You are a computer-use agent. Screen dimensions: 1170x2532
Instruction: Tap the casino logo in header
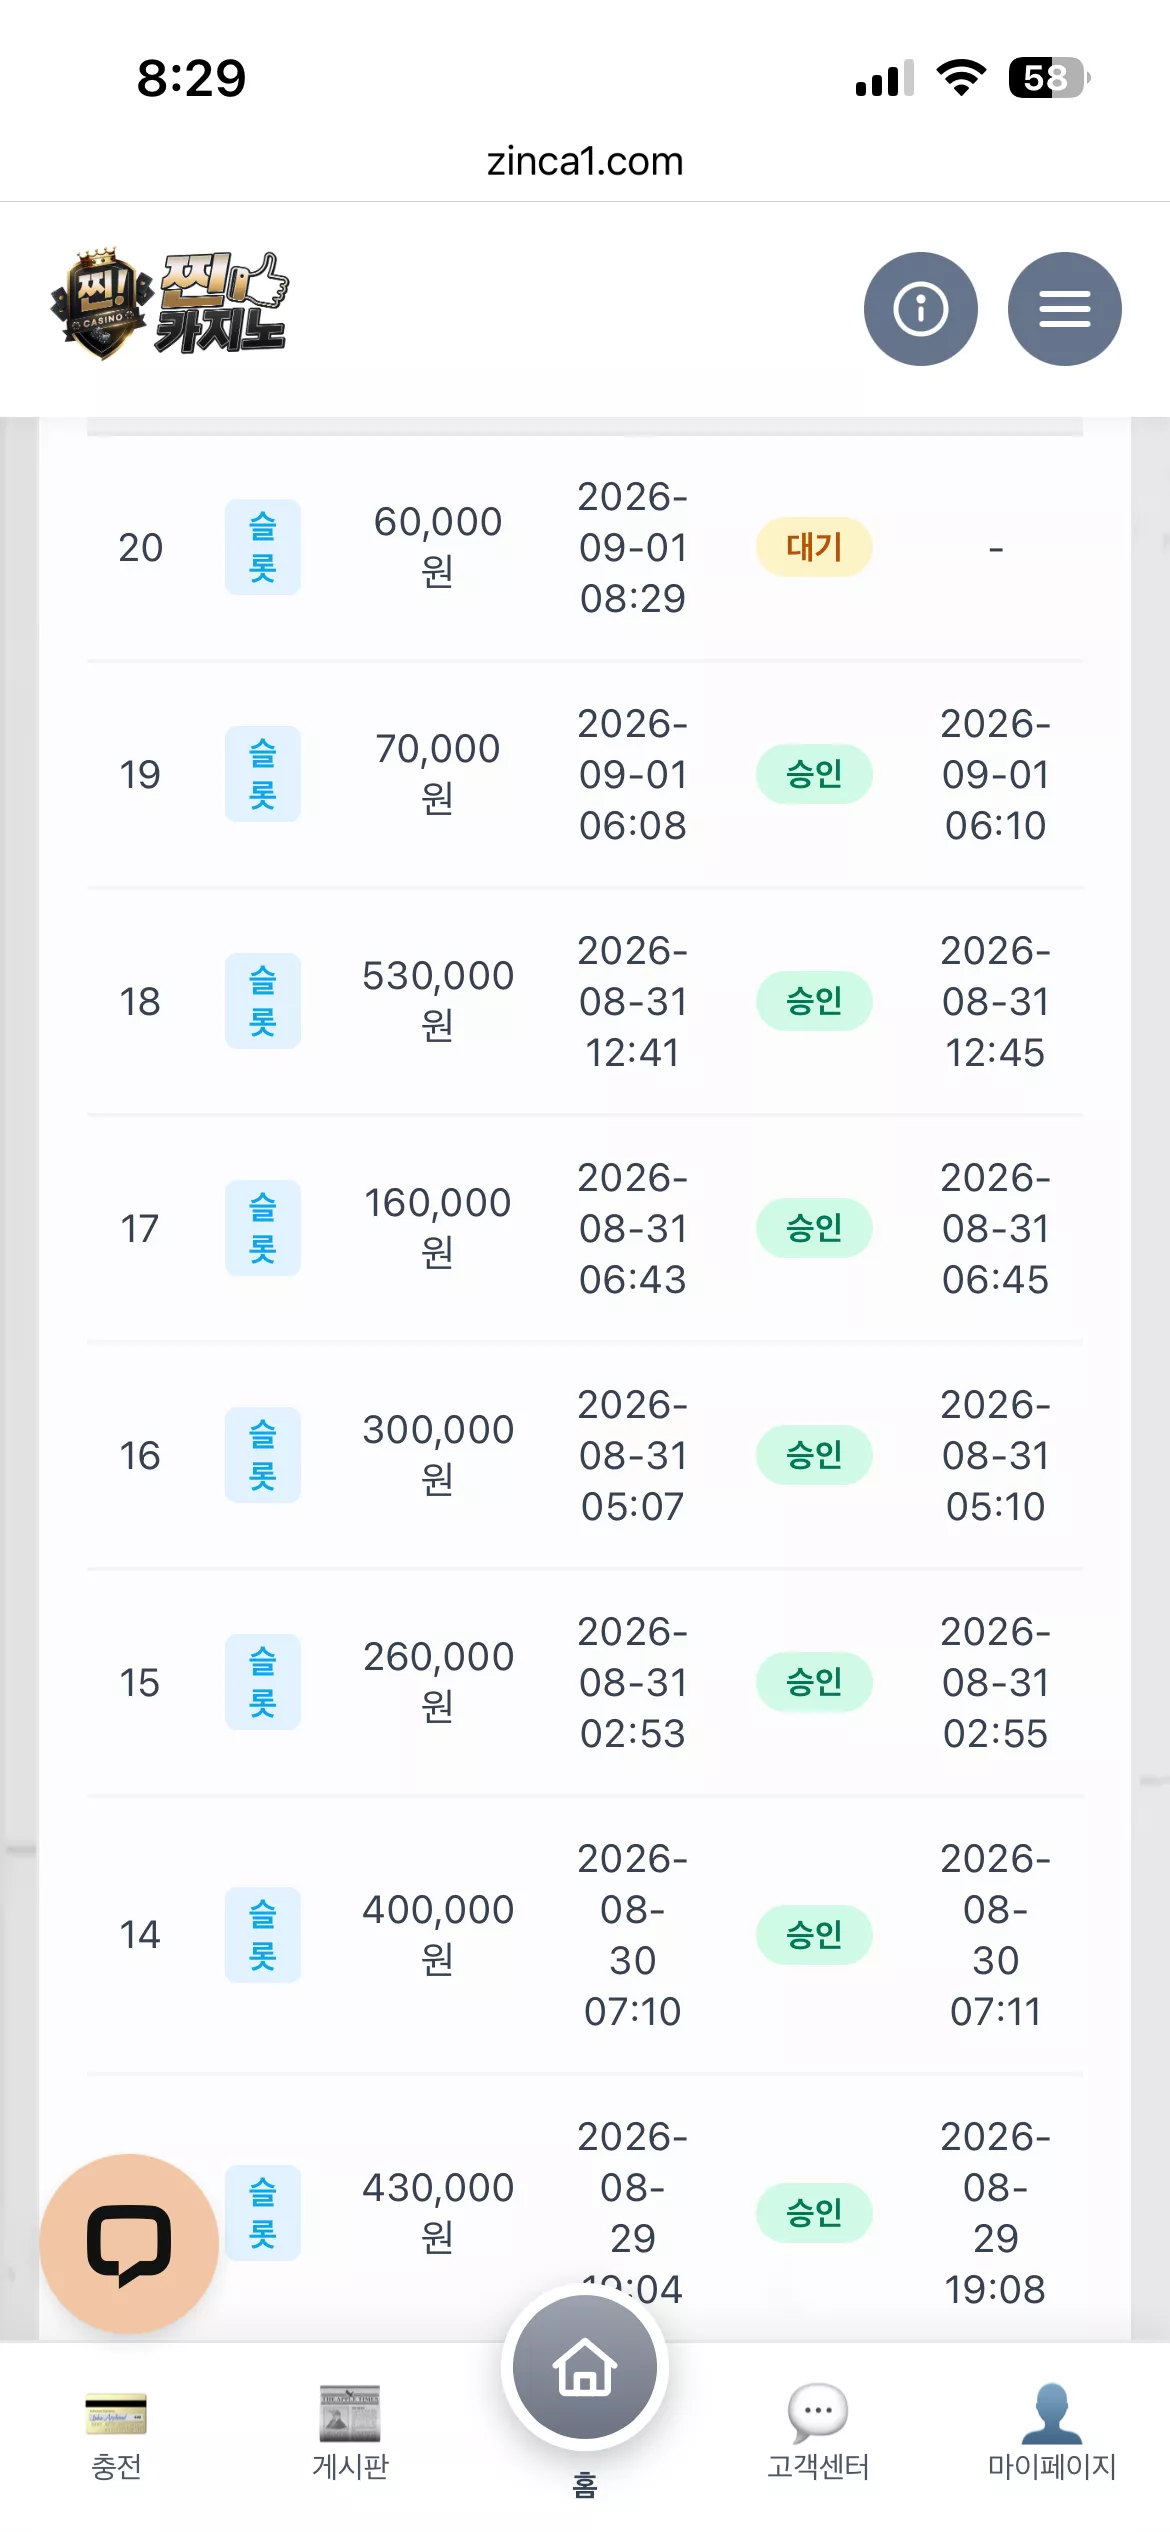170,304
